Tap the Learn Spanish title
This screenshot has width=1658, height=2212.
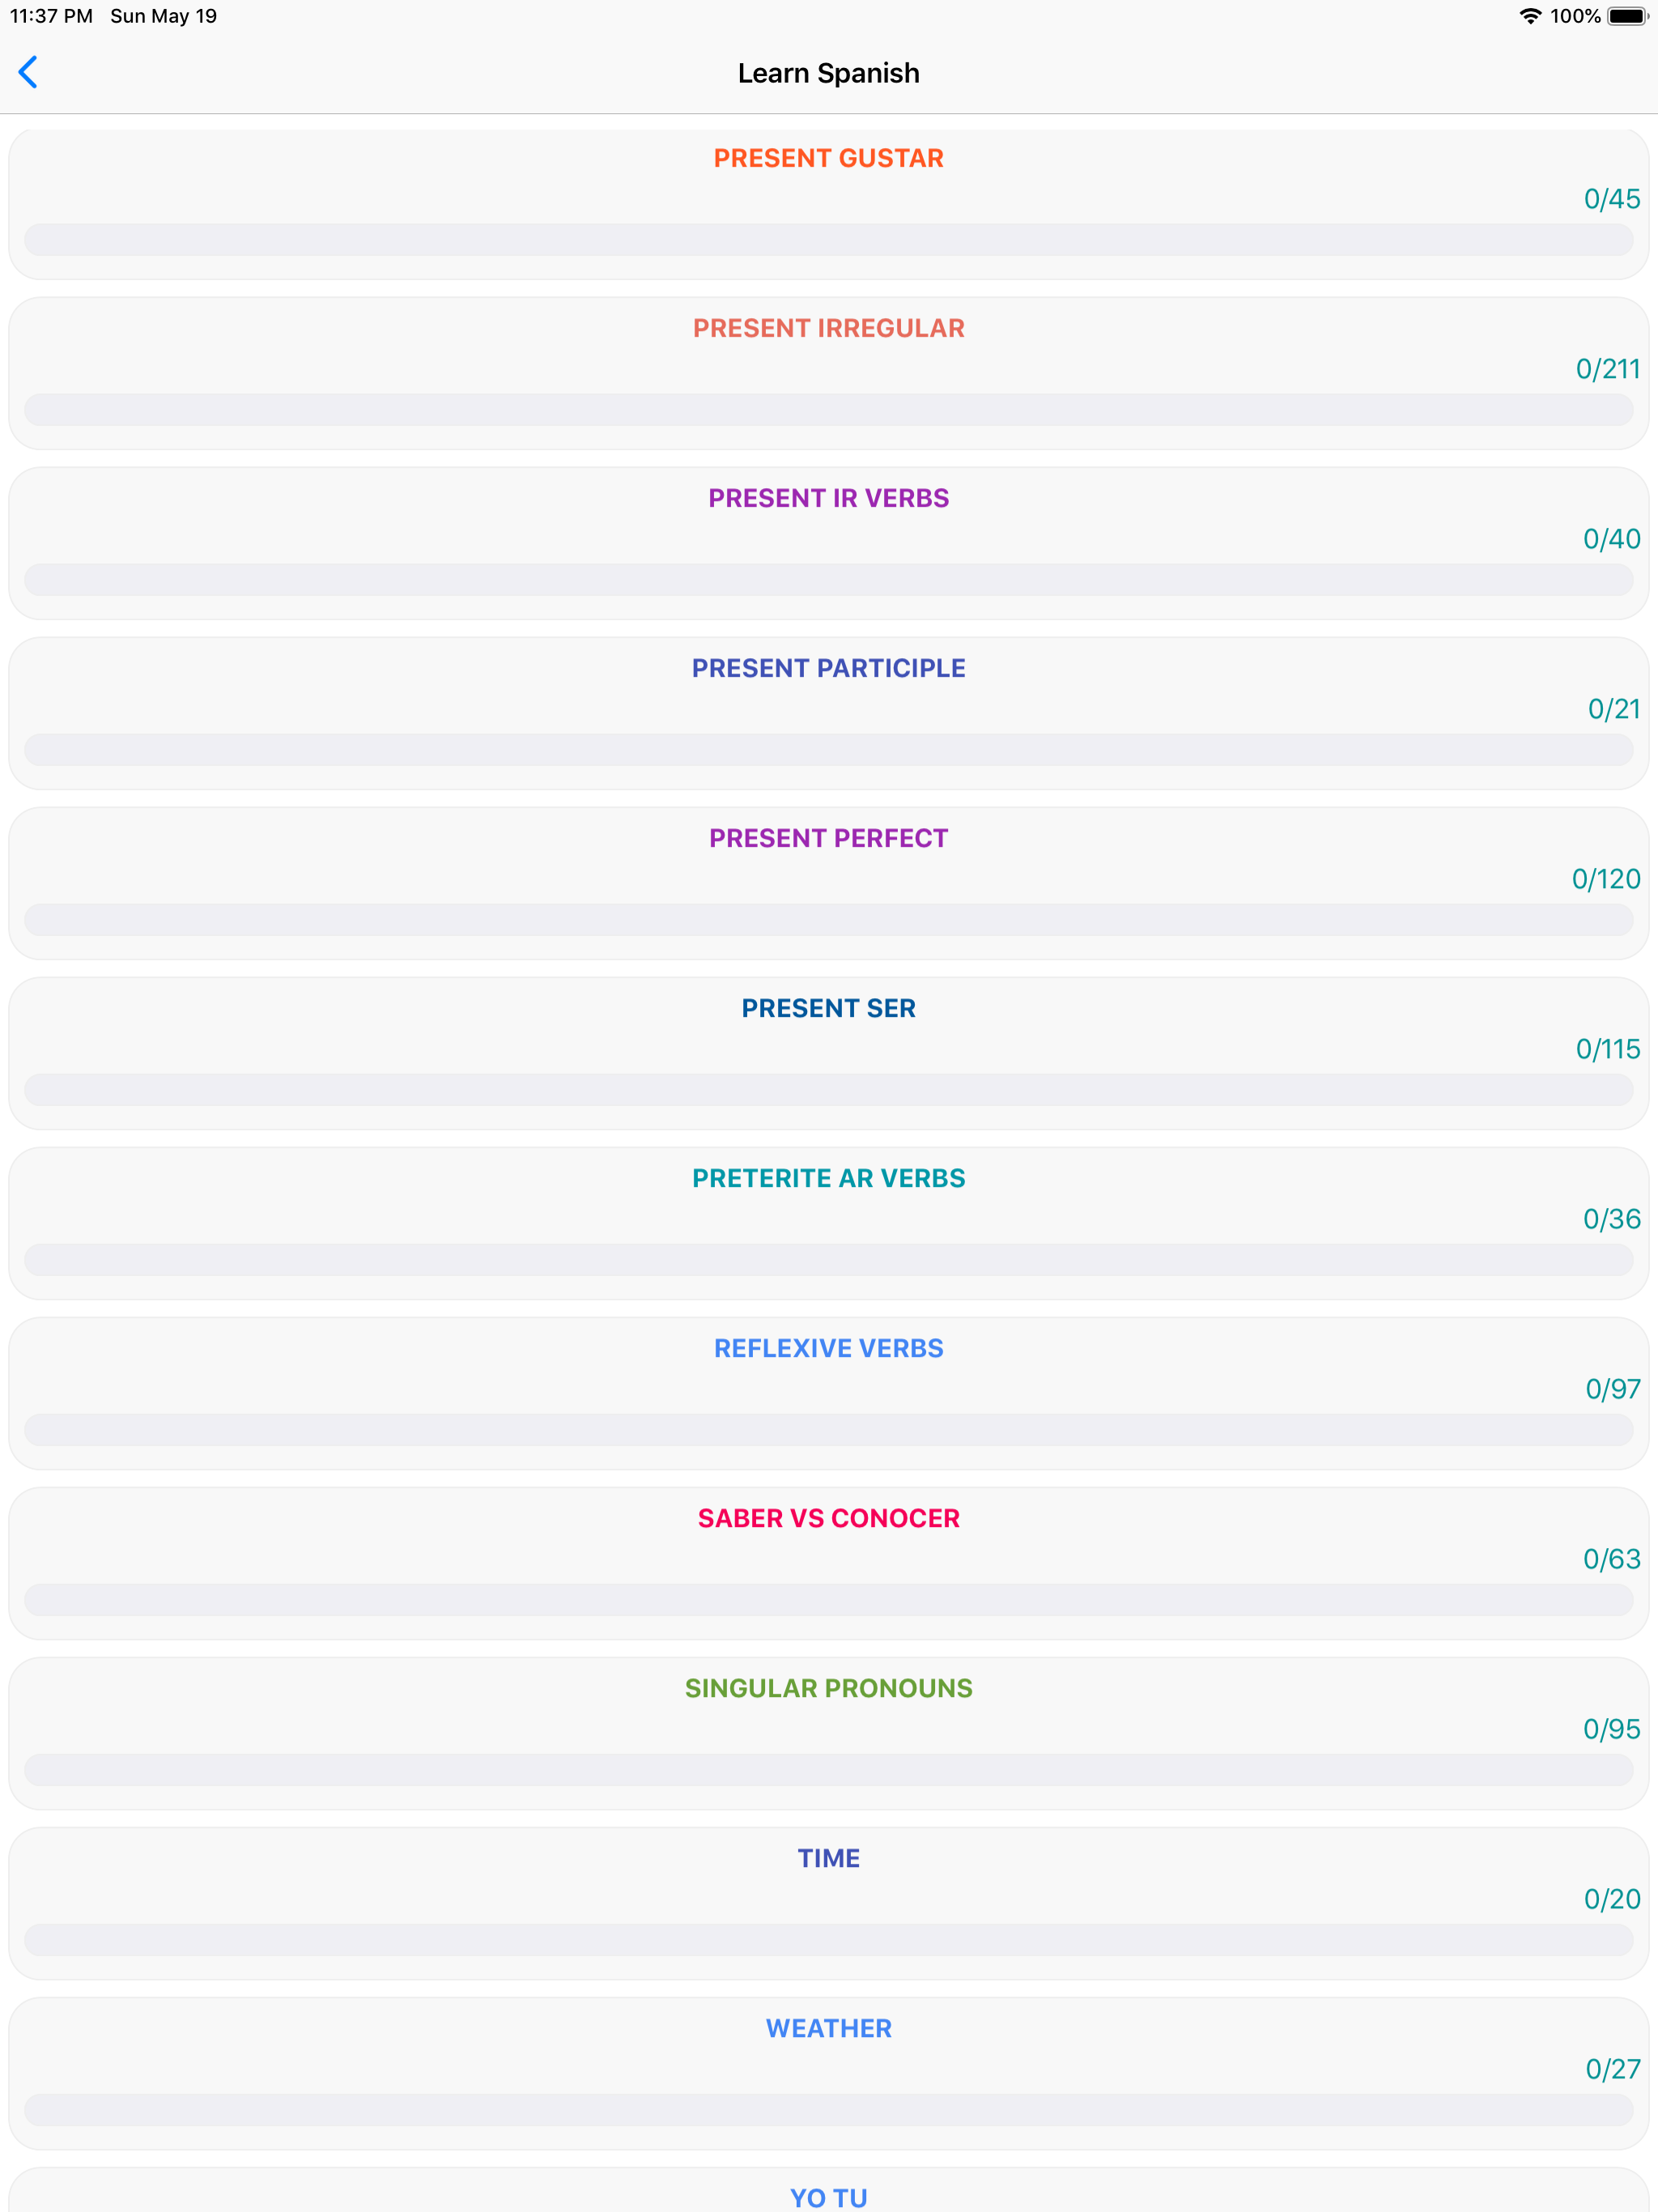[828, 72]
